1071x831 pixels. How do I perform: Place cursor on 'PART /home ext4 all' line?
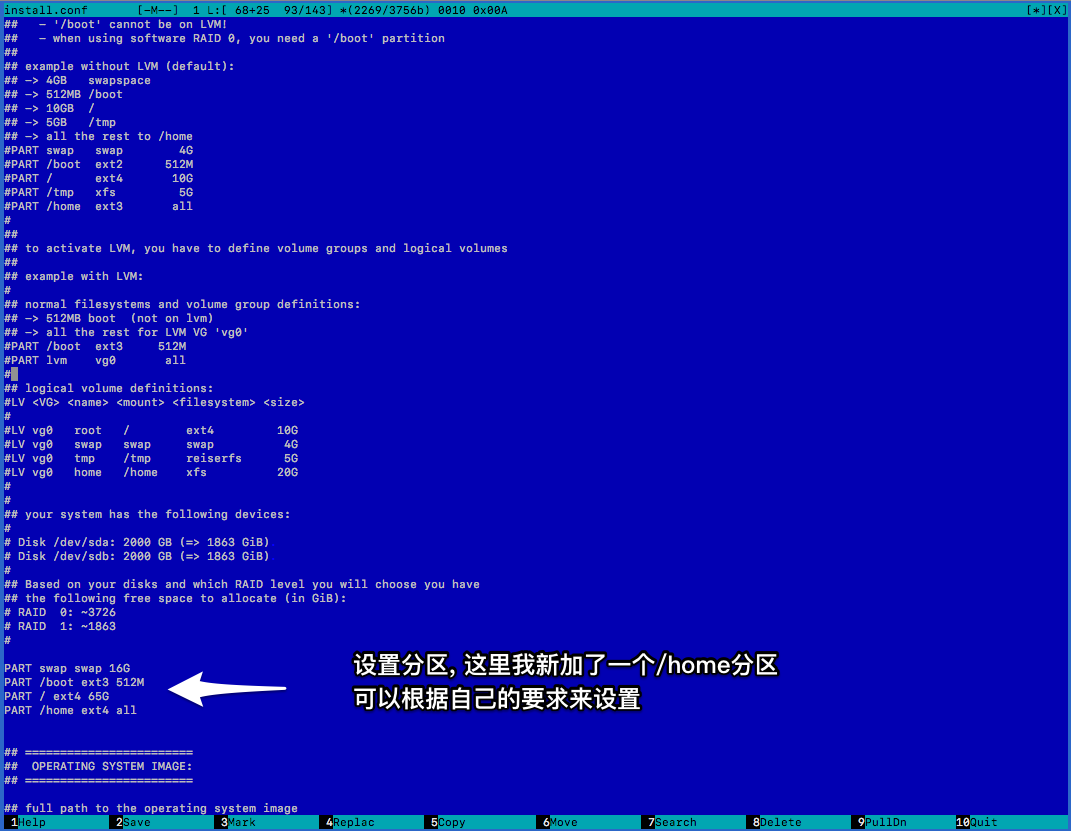point(70,710)
